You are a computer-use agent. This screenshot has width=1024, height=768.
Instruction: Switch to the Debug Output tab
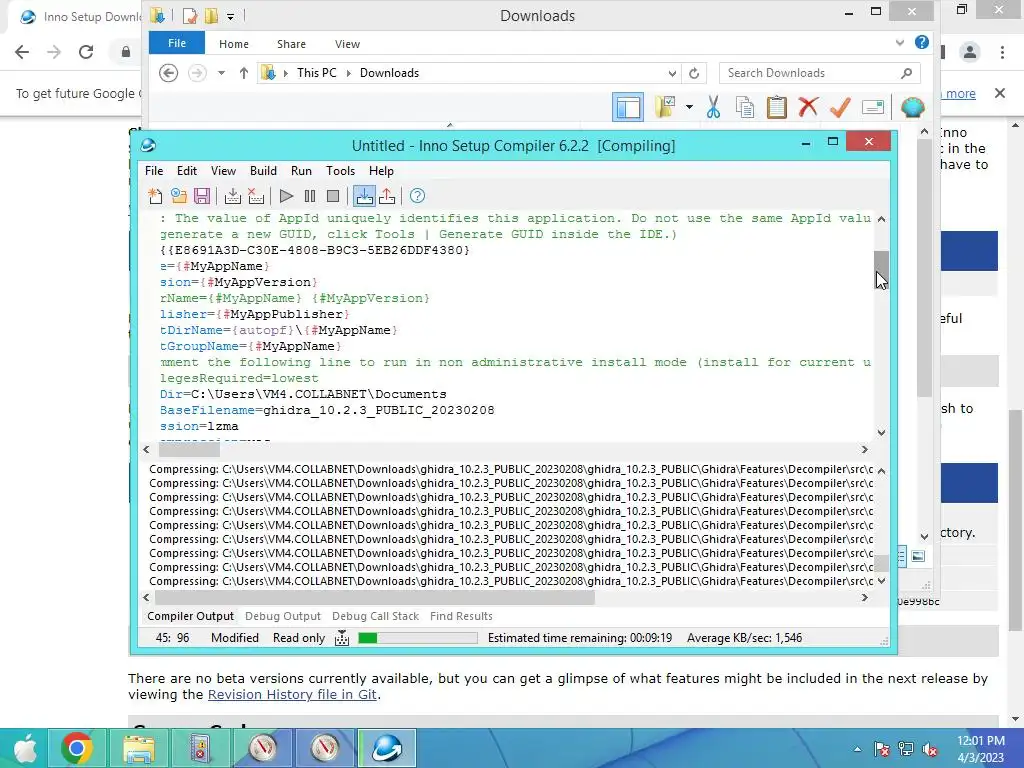283,616
